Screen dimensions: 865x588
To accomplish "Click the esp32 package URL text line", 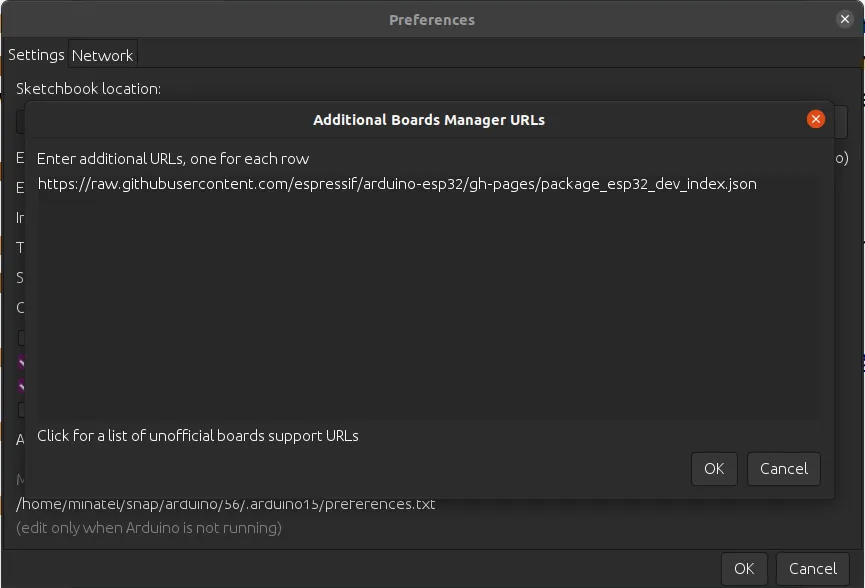I will pyautogui.click(x=396, y=184).
